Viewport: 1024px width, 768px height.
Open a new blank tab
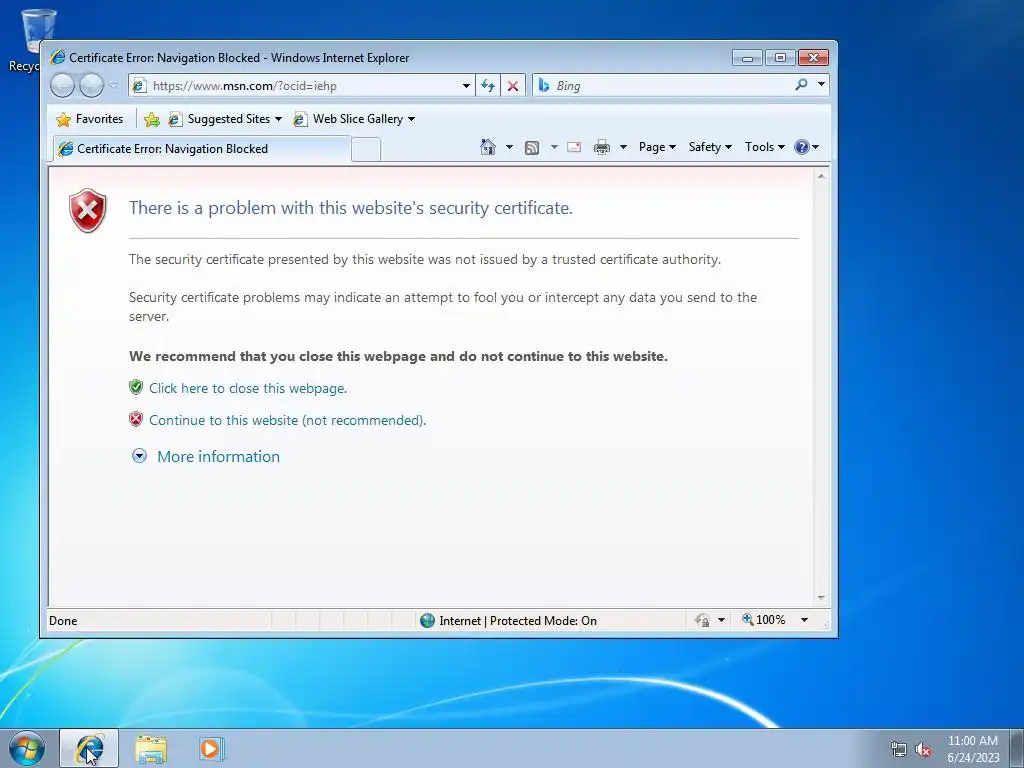click(366, 150)
